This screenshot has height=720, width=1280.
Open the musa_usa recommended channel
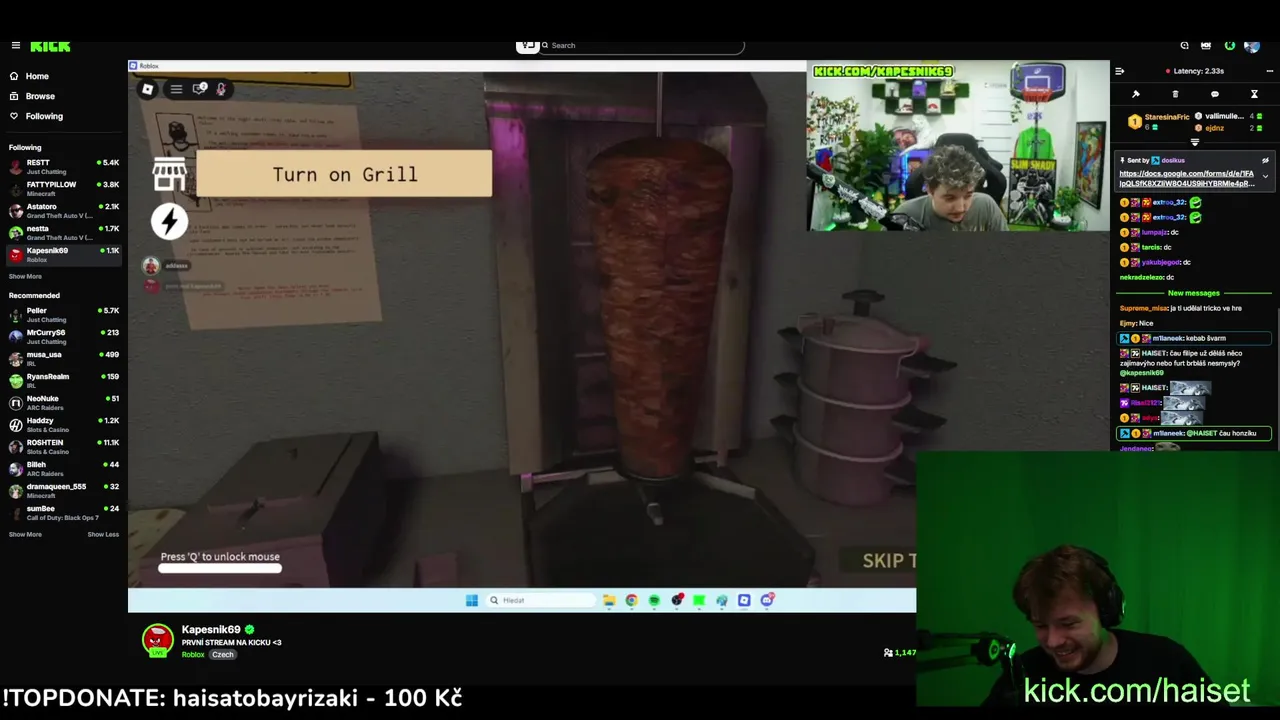coord(62,359)
